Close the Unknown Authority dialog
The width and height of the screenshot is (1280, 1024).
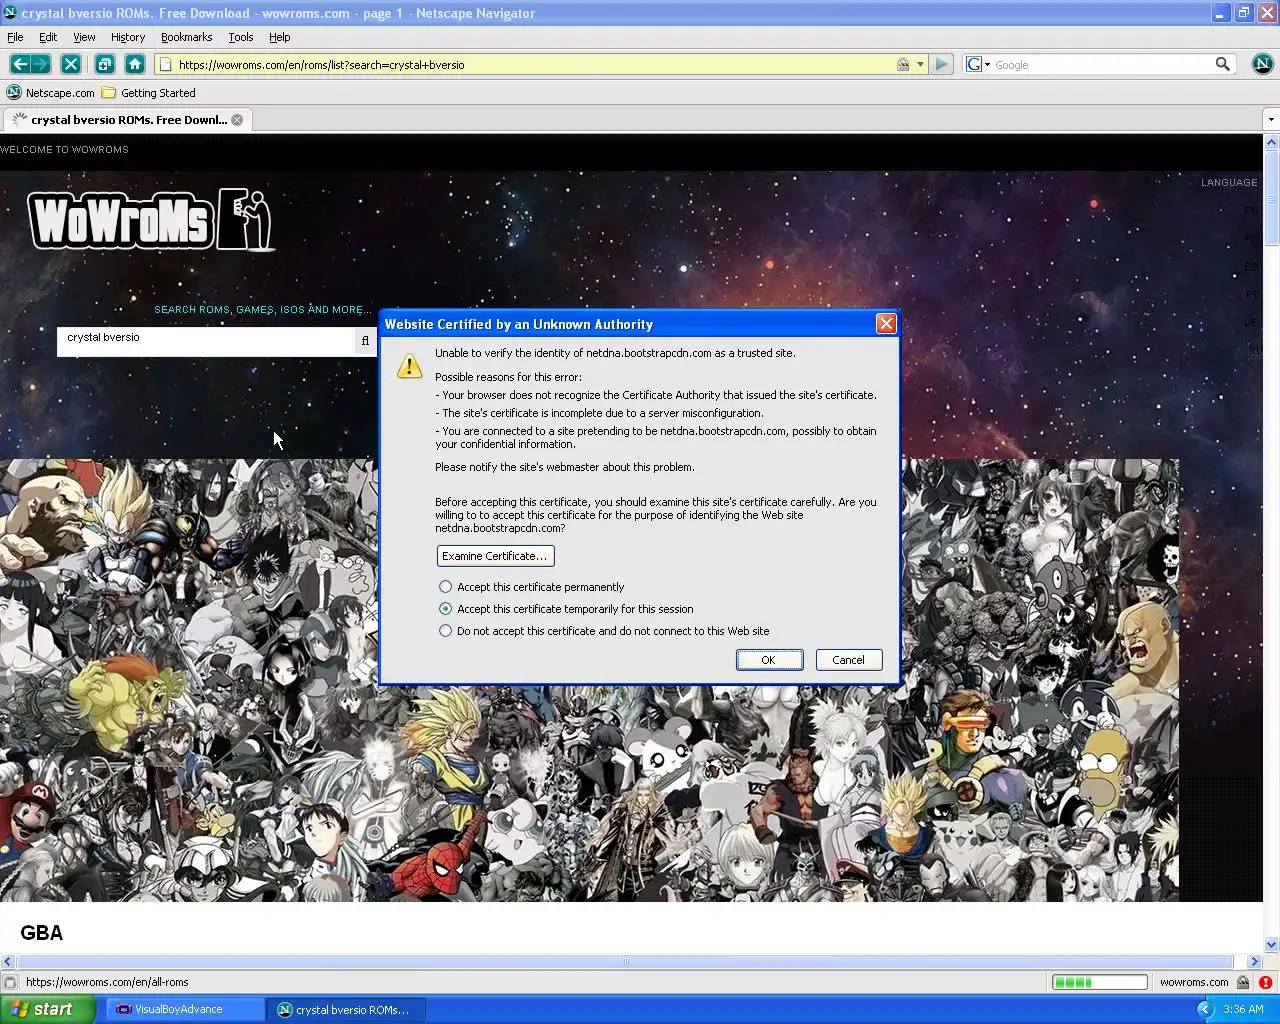tap(885, 323)
